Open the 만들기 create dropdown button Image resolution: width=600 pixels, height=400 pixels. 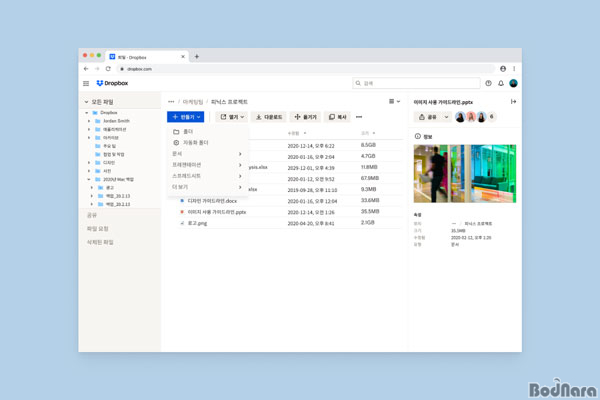pos(186,117)
